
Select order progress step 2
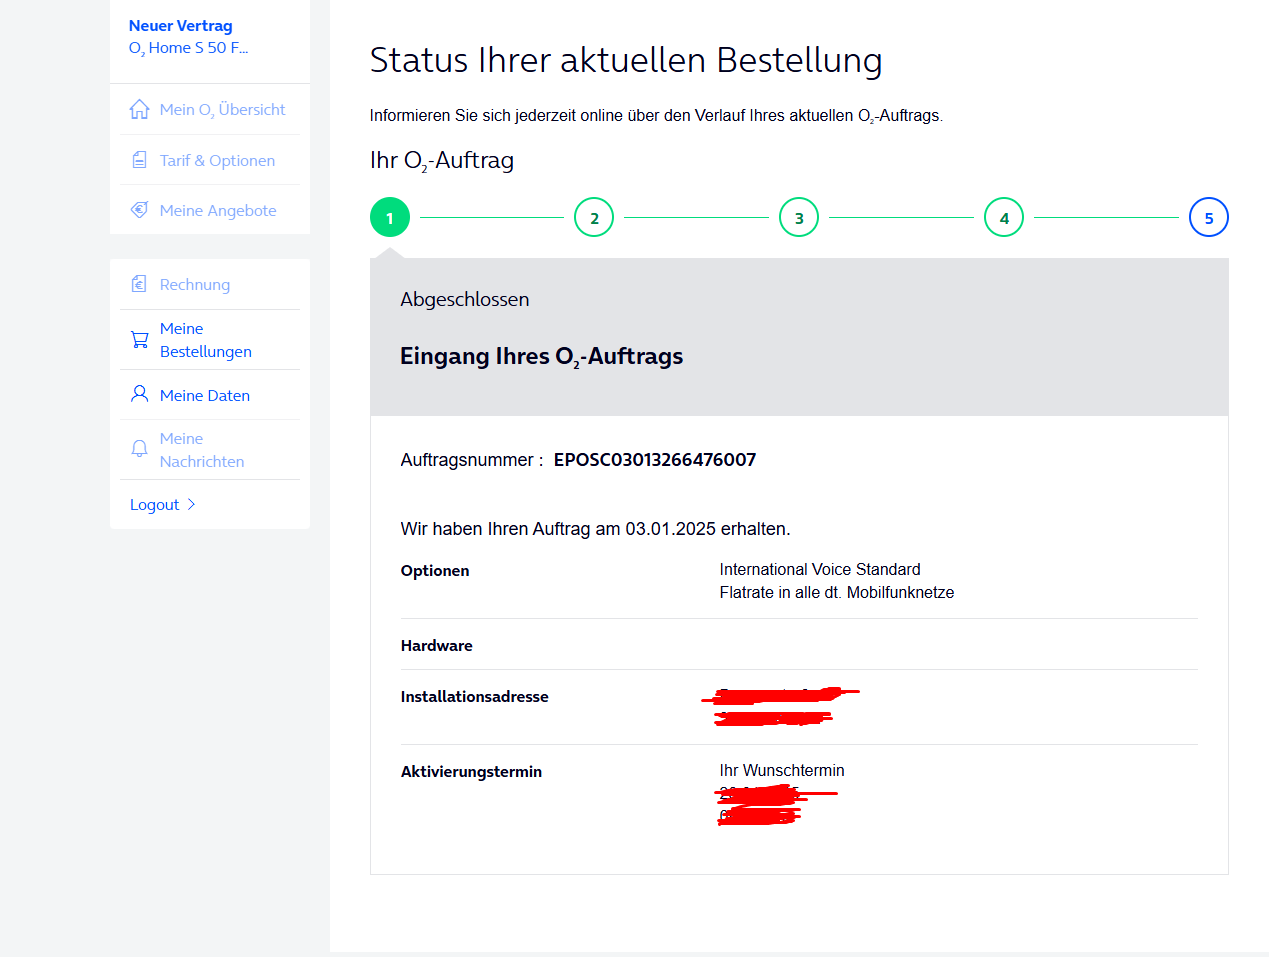tap(594, 217)
